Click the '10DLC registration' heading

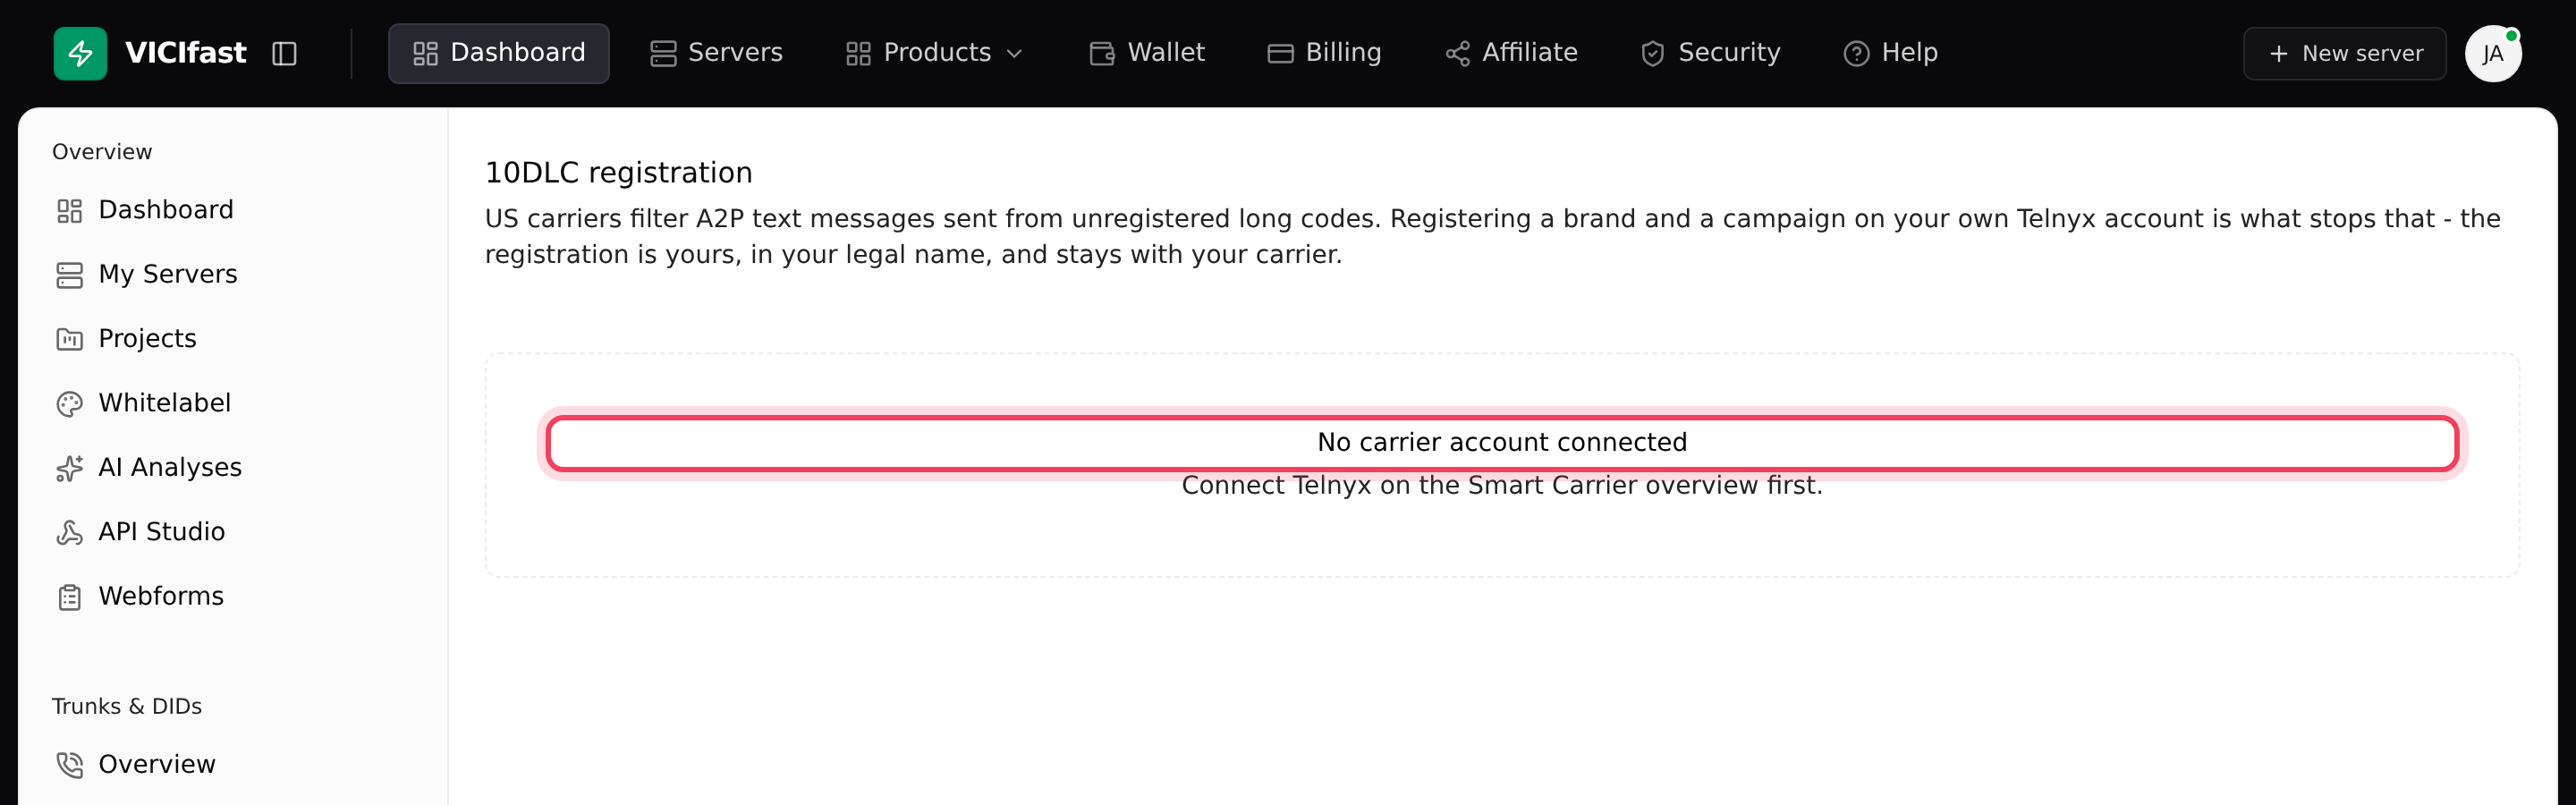click(618, 172)
